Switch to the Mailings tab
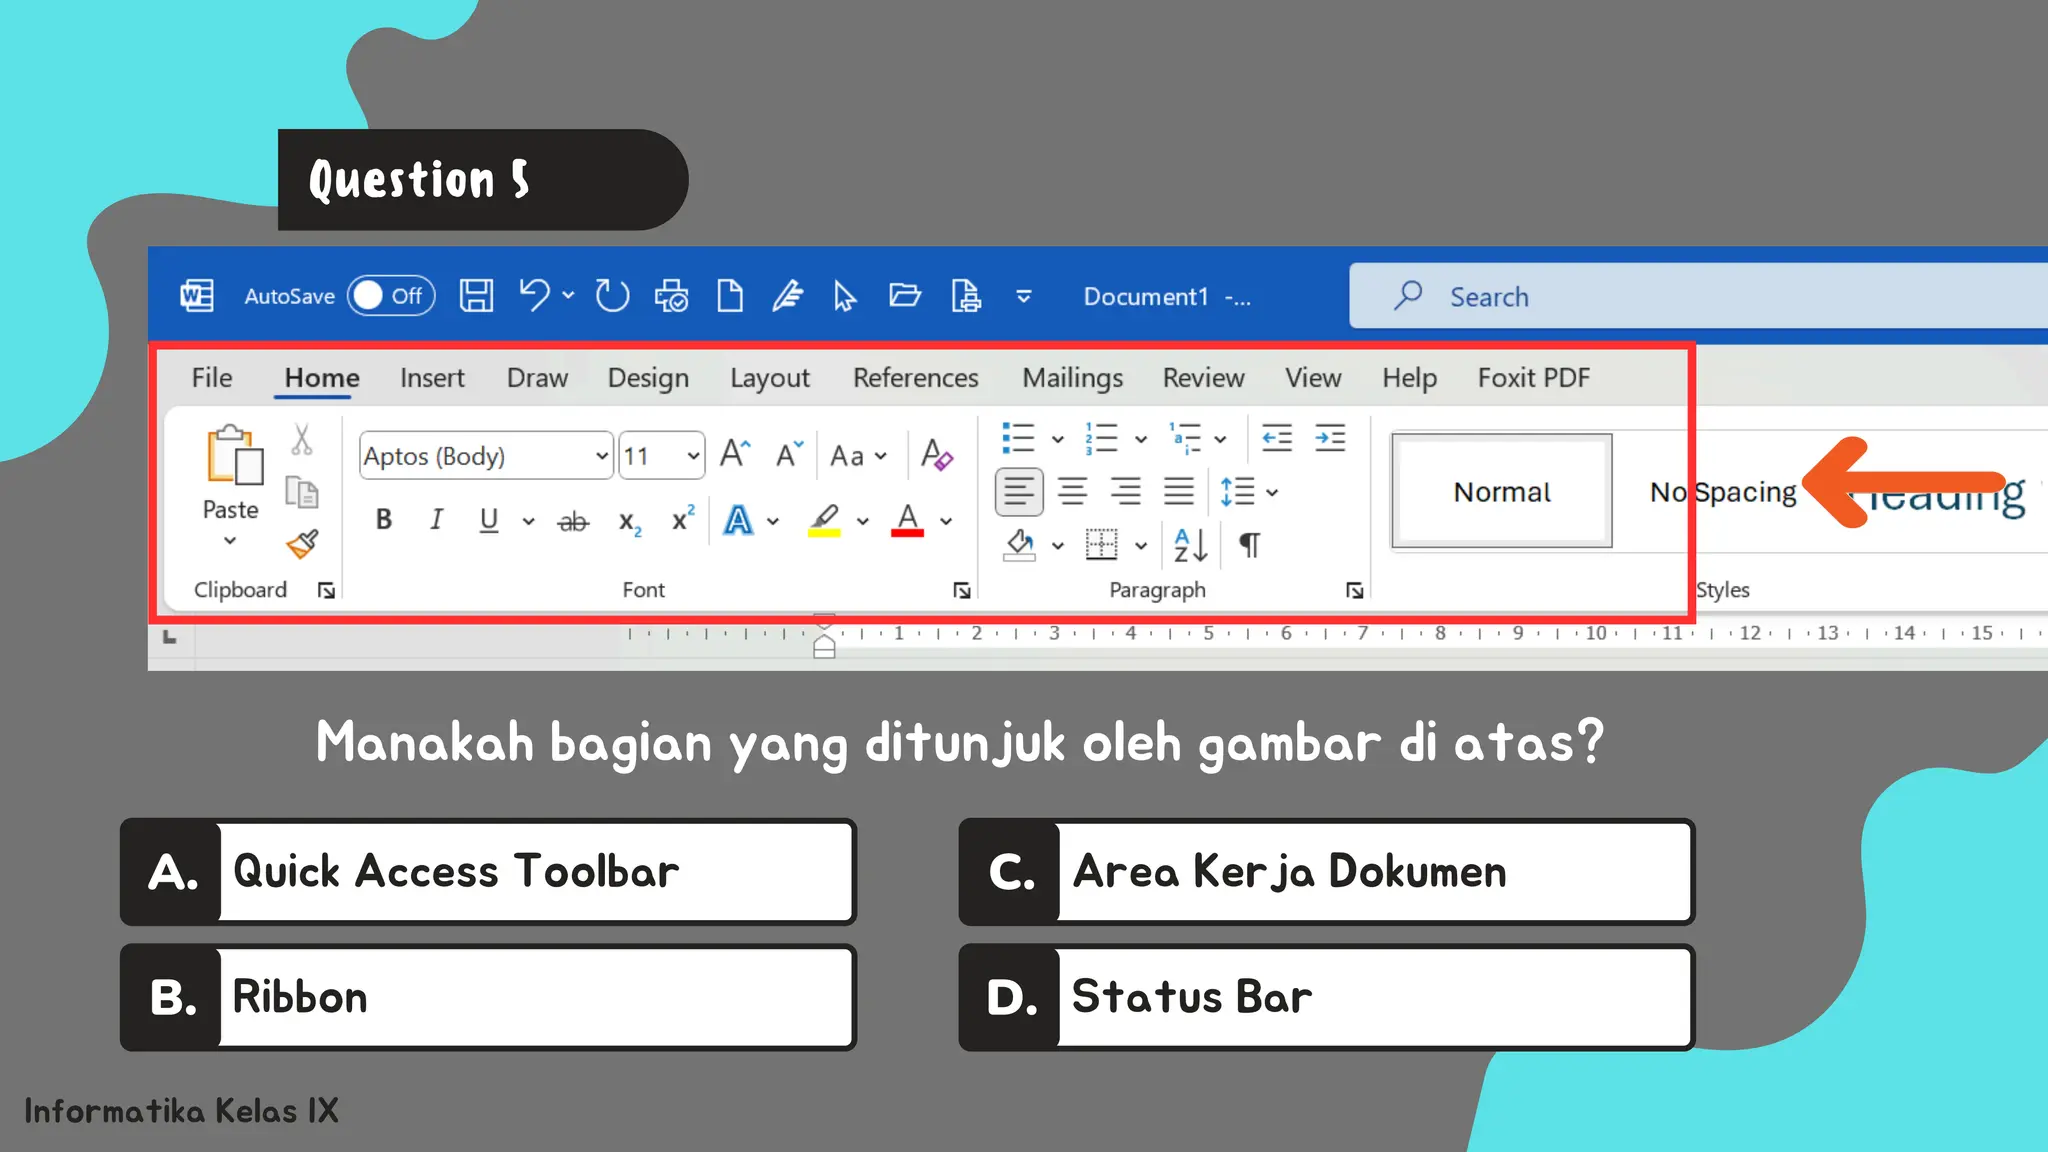This screenshot has width=2048, height=1152. (x=1072, y=378)
